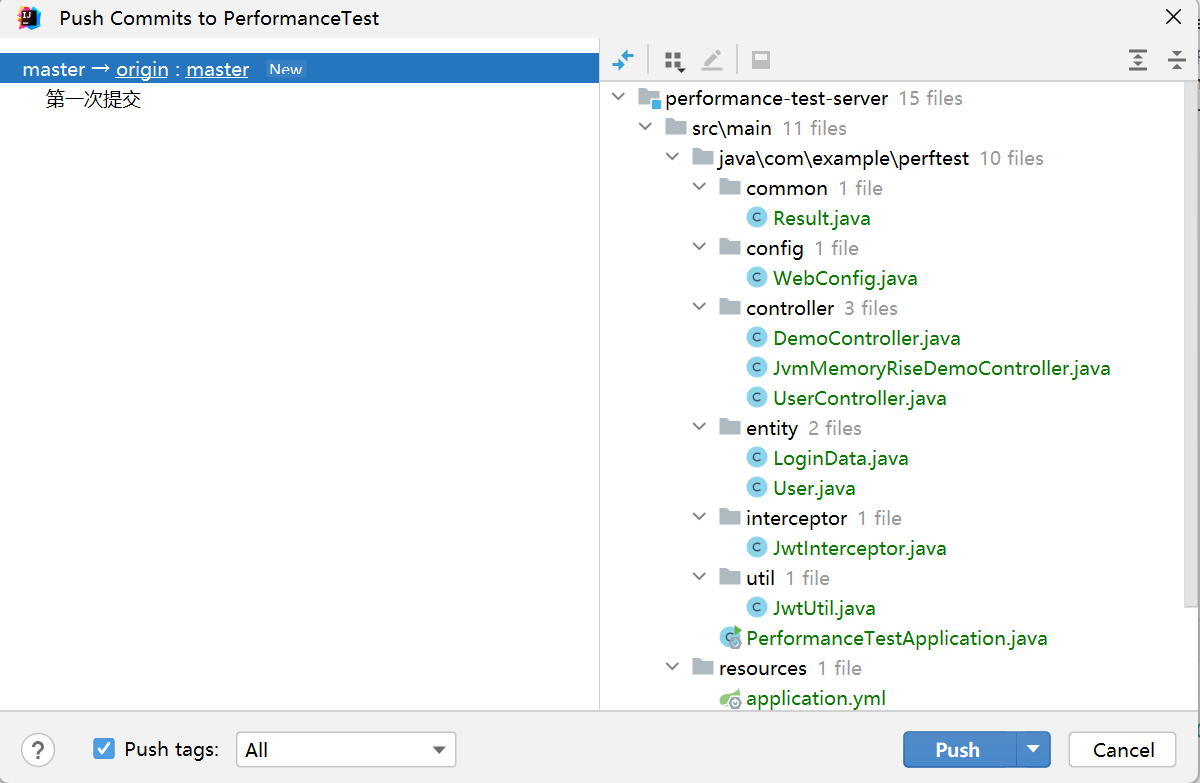Click the JwtInterceptor.java class icon
This screenshot has width=1200, height=783.
click(757, 548)
